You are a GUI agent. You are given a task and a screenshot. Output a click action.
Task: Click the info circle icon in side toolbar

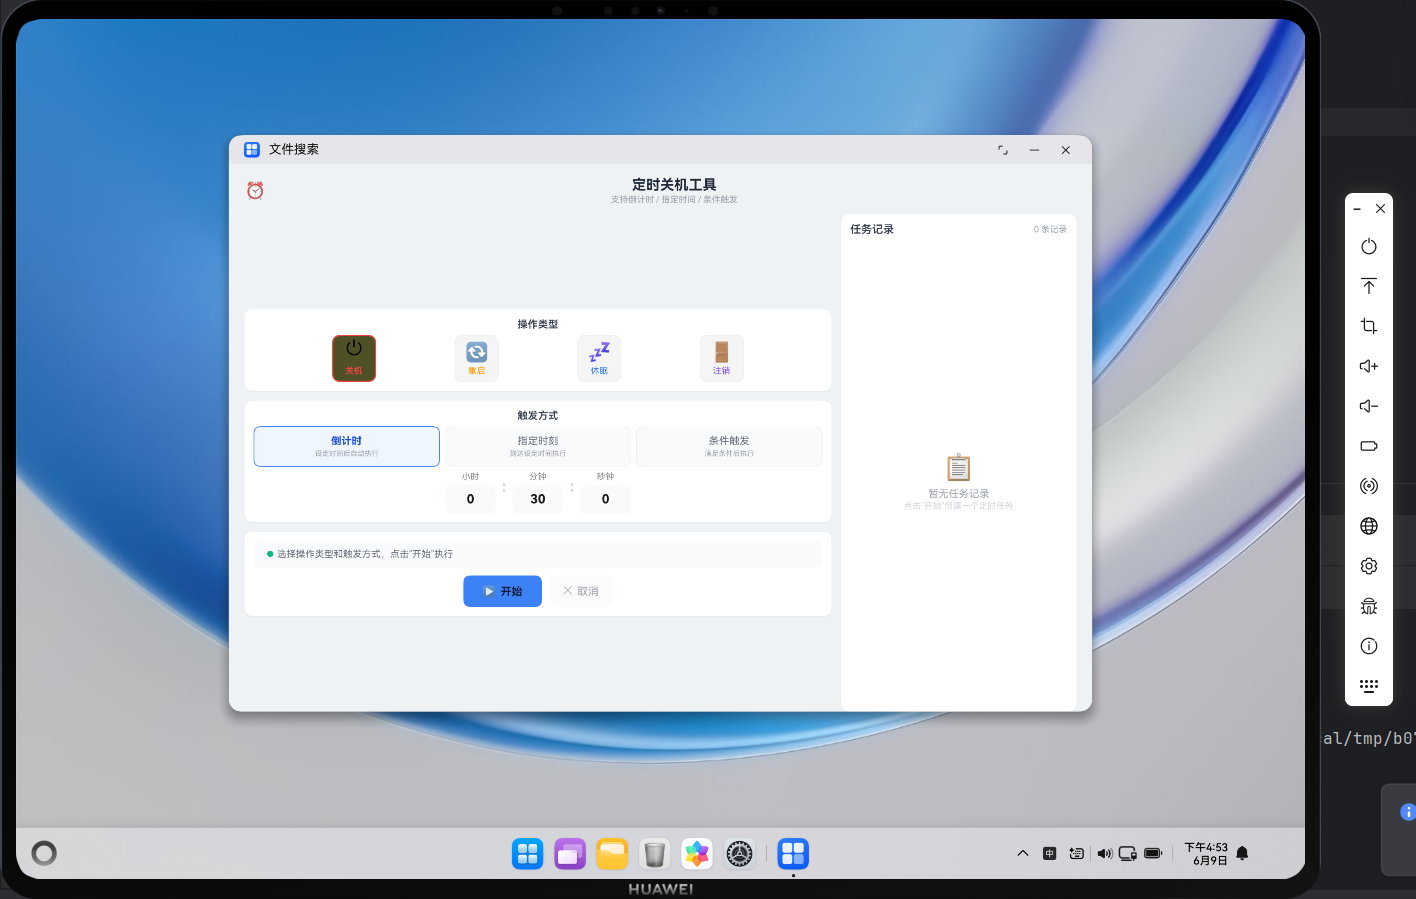click(x=1369, y=646)
